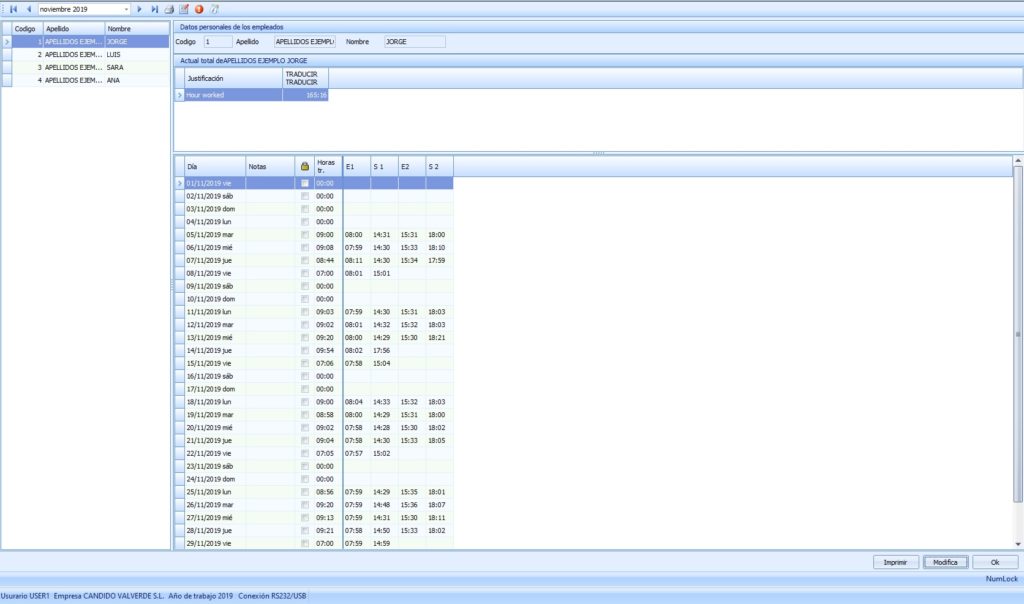
Task: Expand the Hour worked row indicator
Action: (180, 95)
